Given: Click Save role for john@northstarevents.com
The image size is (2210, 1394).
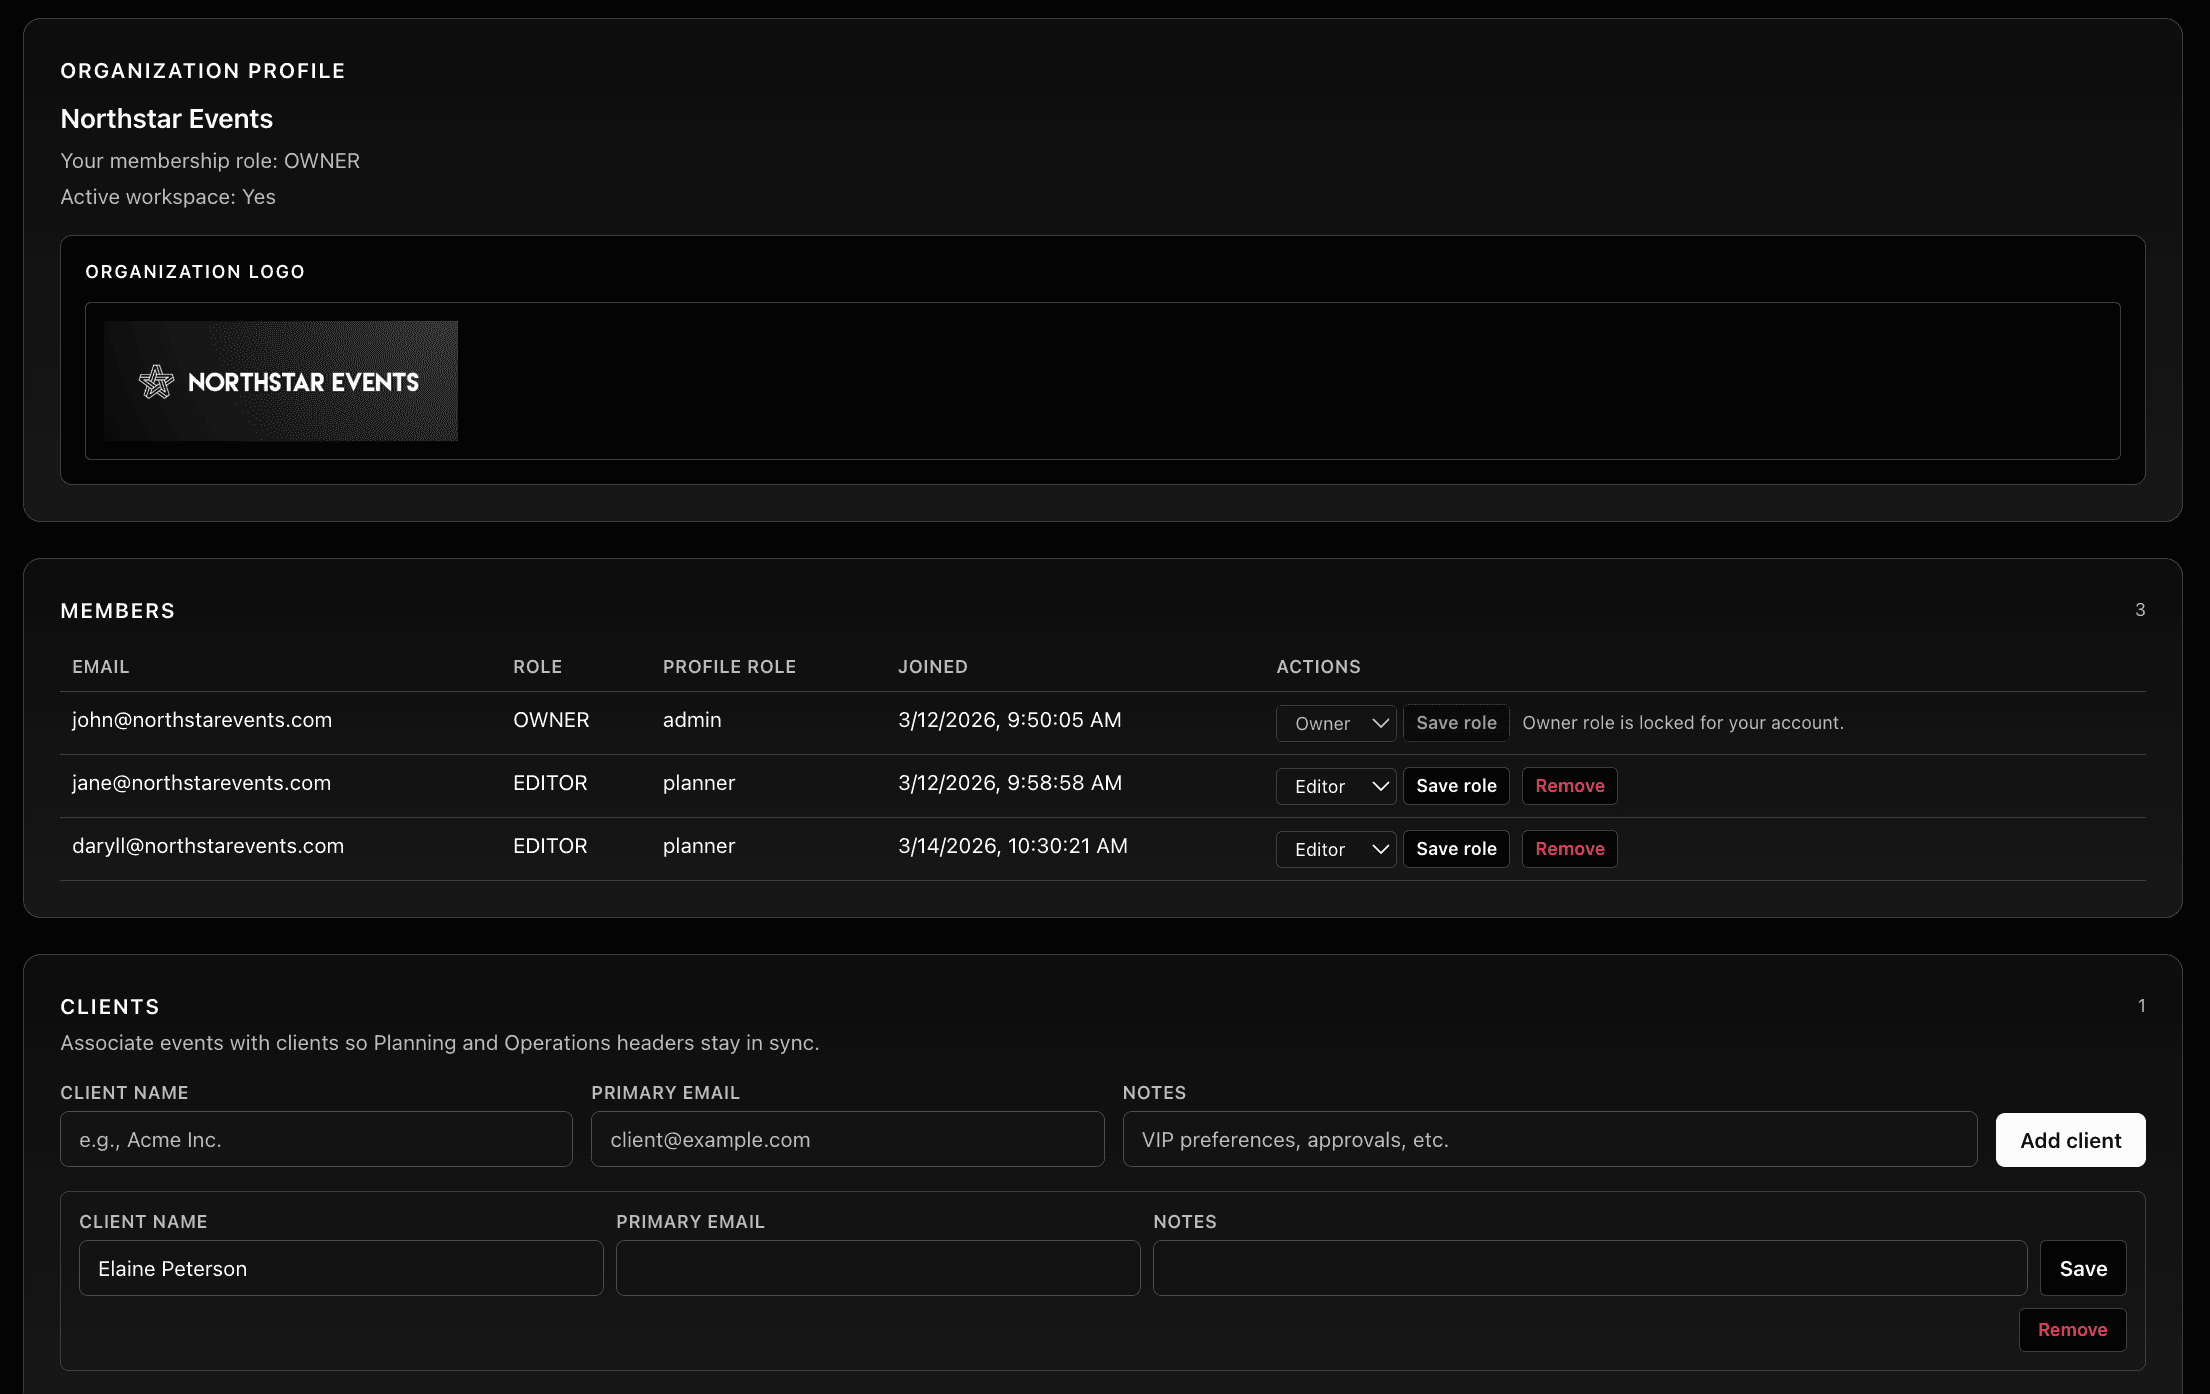Looking at the screenshot, I should coord(1456,722).
